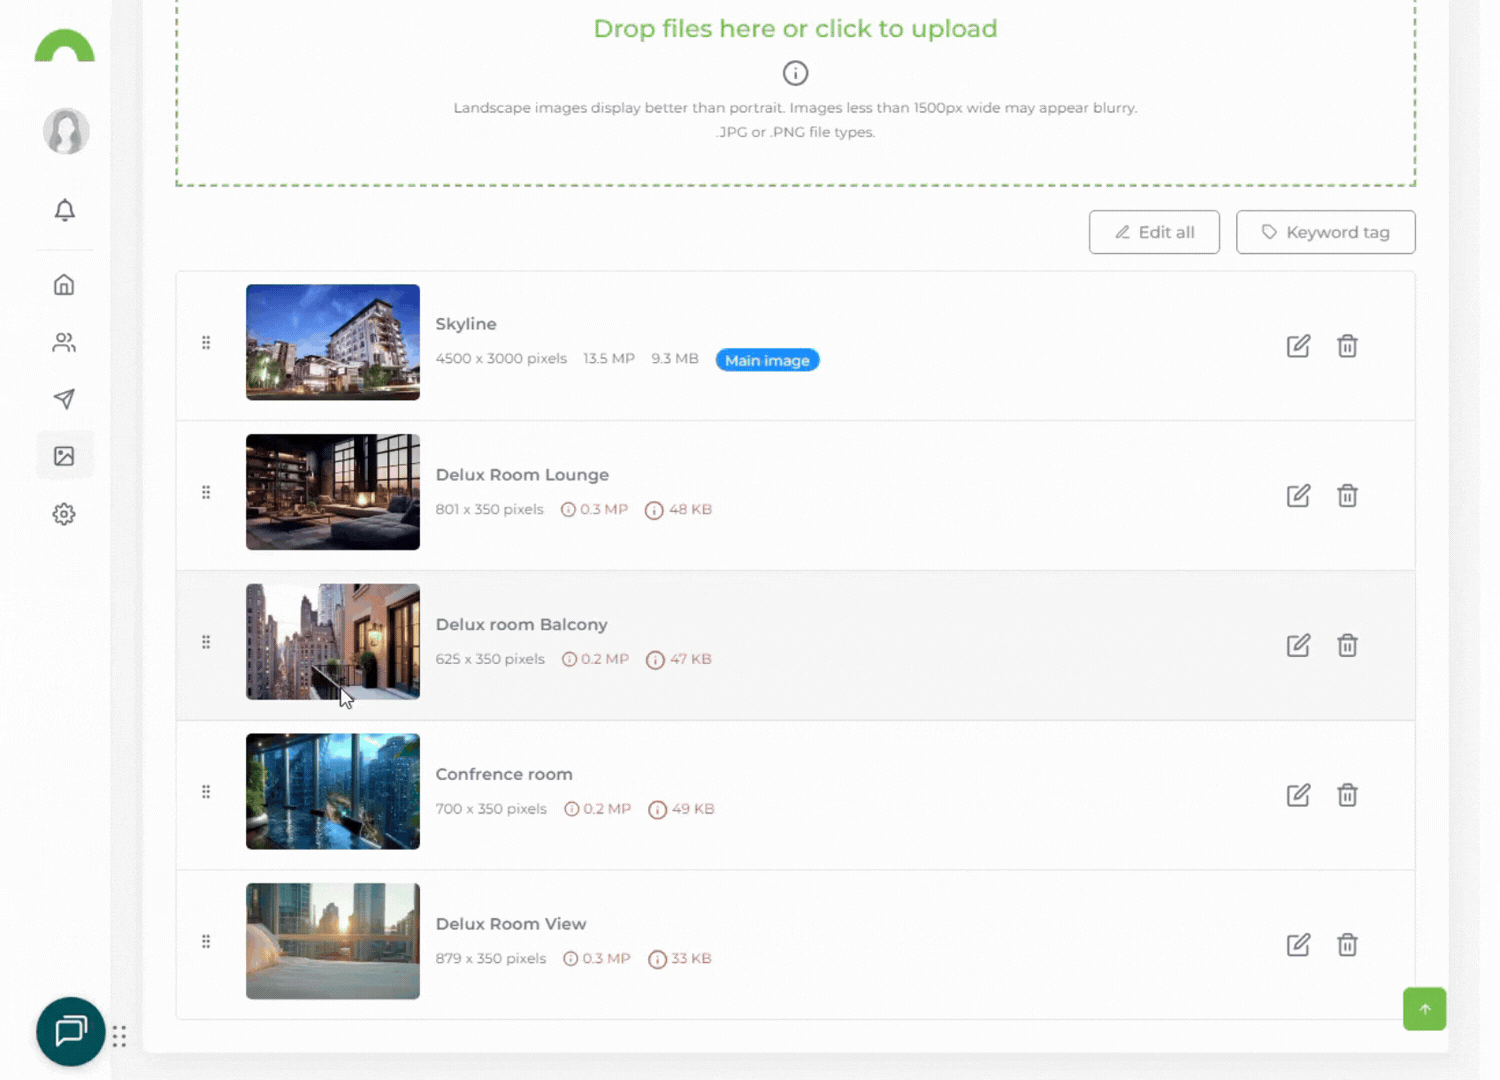Image resolution: width=1500 pixels, height=1080 pixels.
Task: Open the users section in the sidebar
Action: tap(64, 342)
